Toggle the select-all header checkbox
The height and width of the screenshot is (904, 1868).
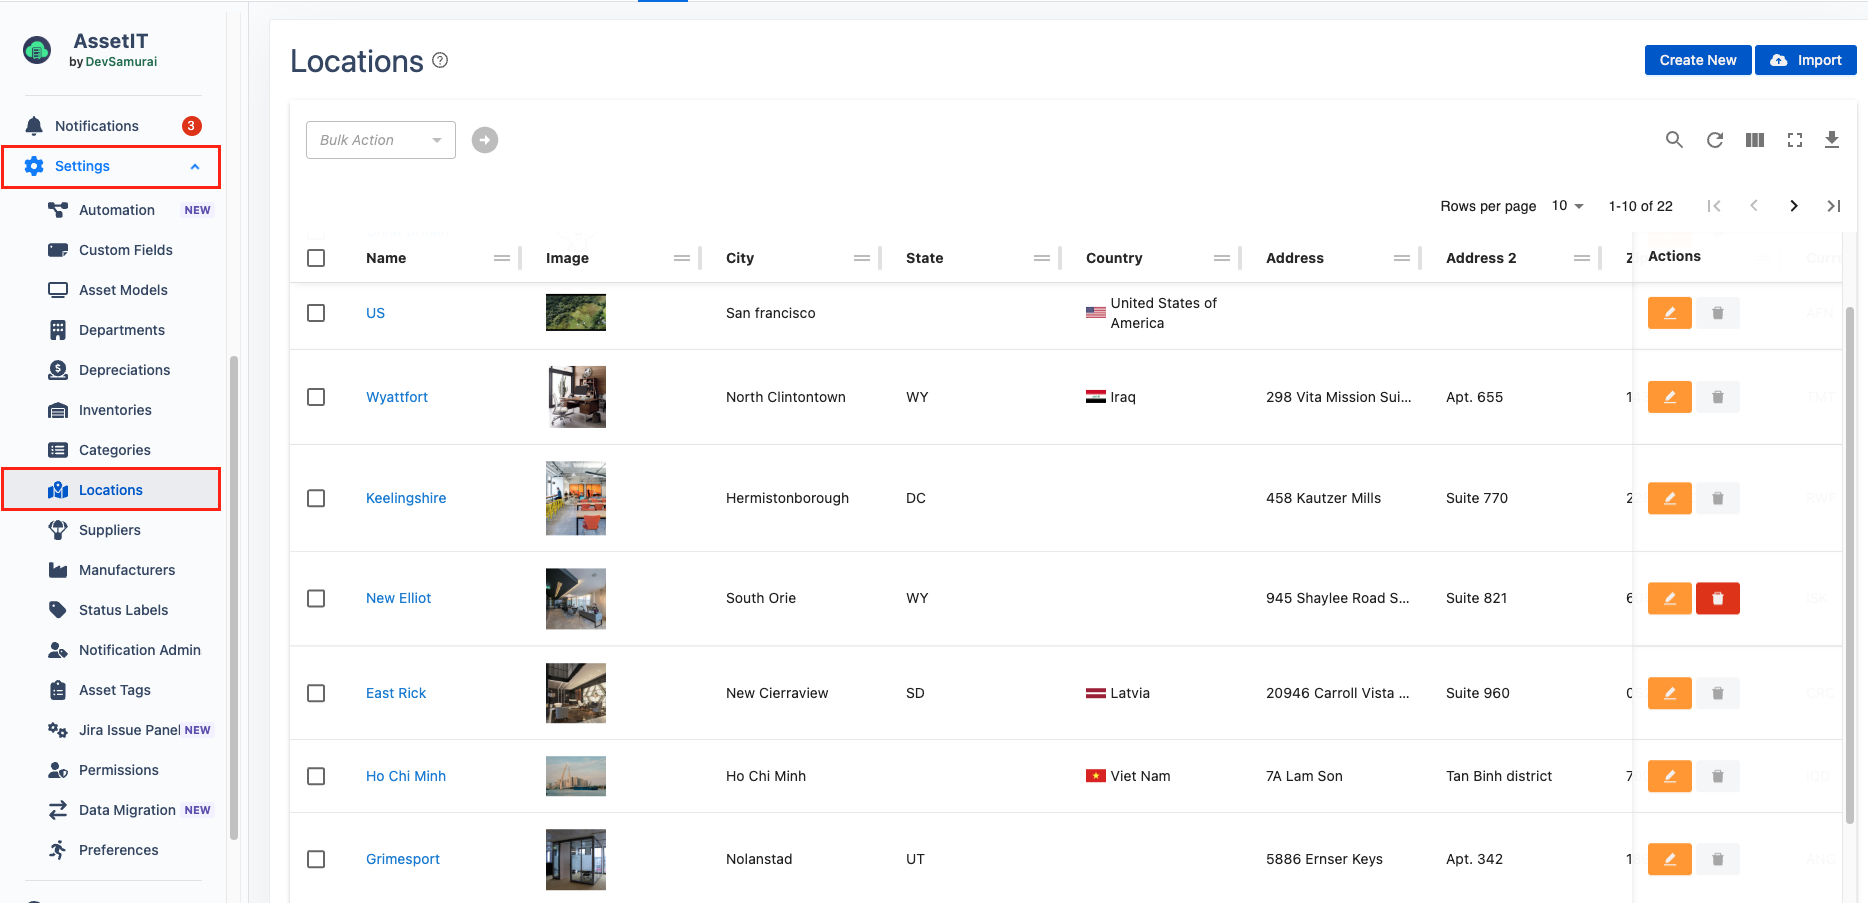click(316, 258)
